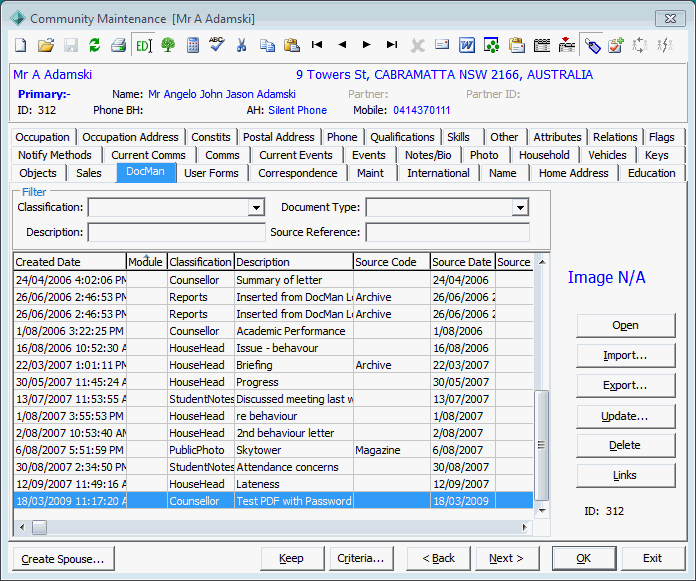Click the Cut scissors icon

pos(241,45)
